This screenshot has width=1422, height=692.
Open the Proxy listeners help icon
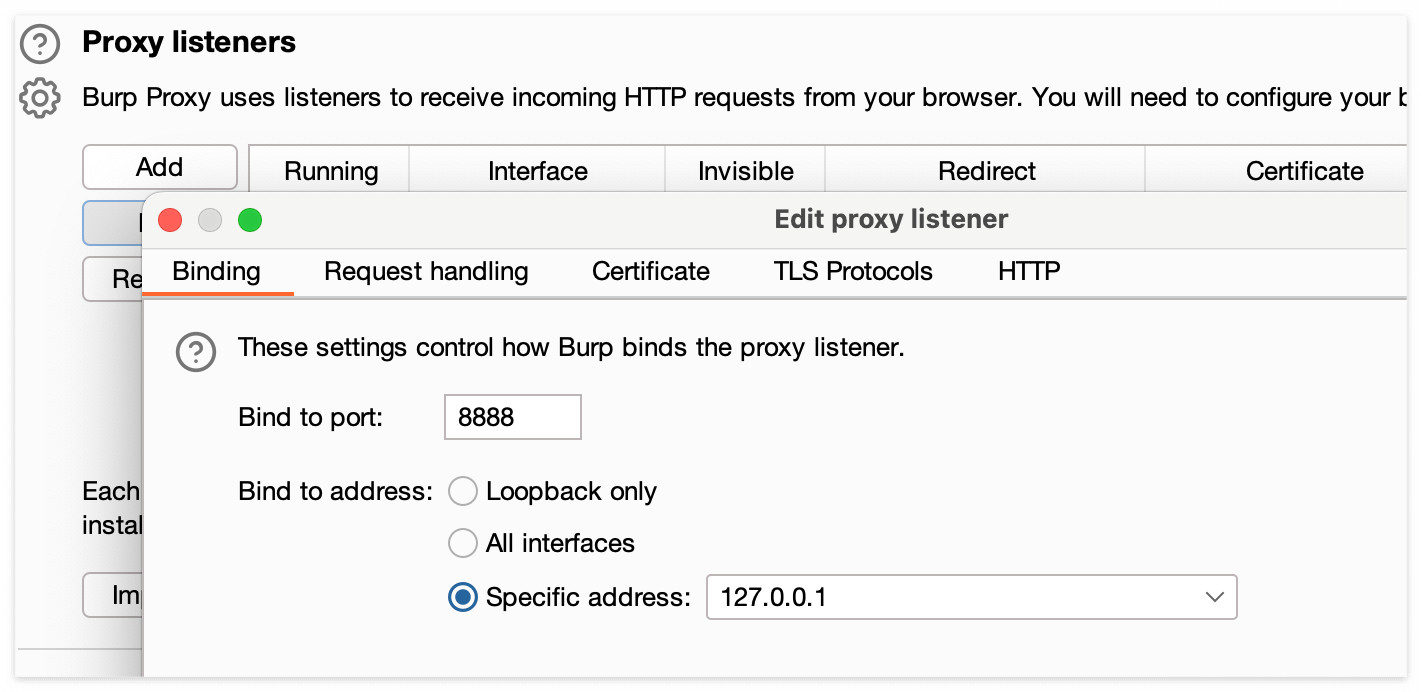pyautogui.click(x=39, y=44)
